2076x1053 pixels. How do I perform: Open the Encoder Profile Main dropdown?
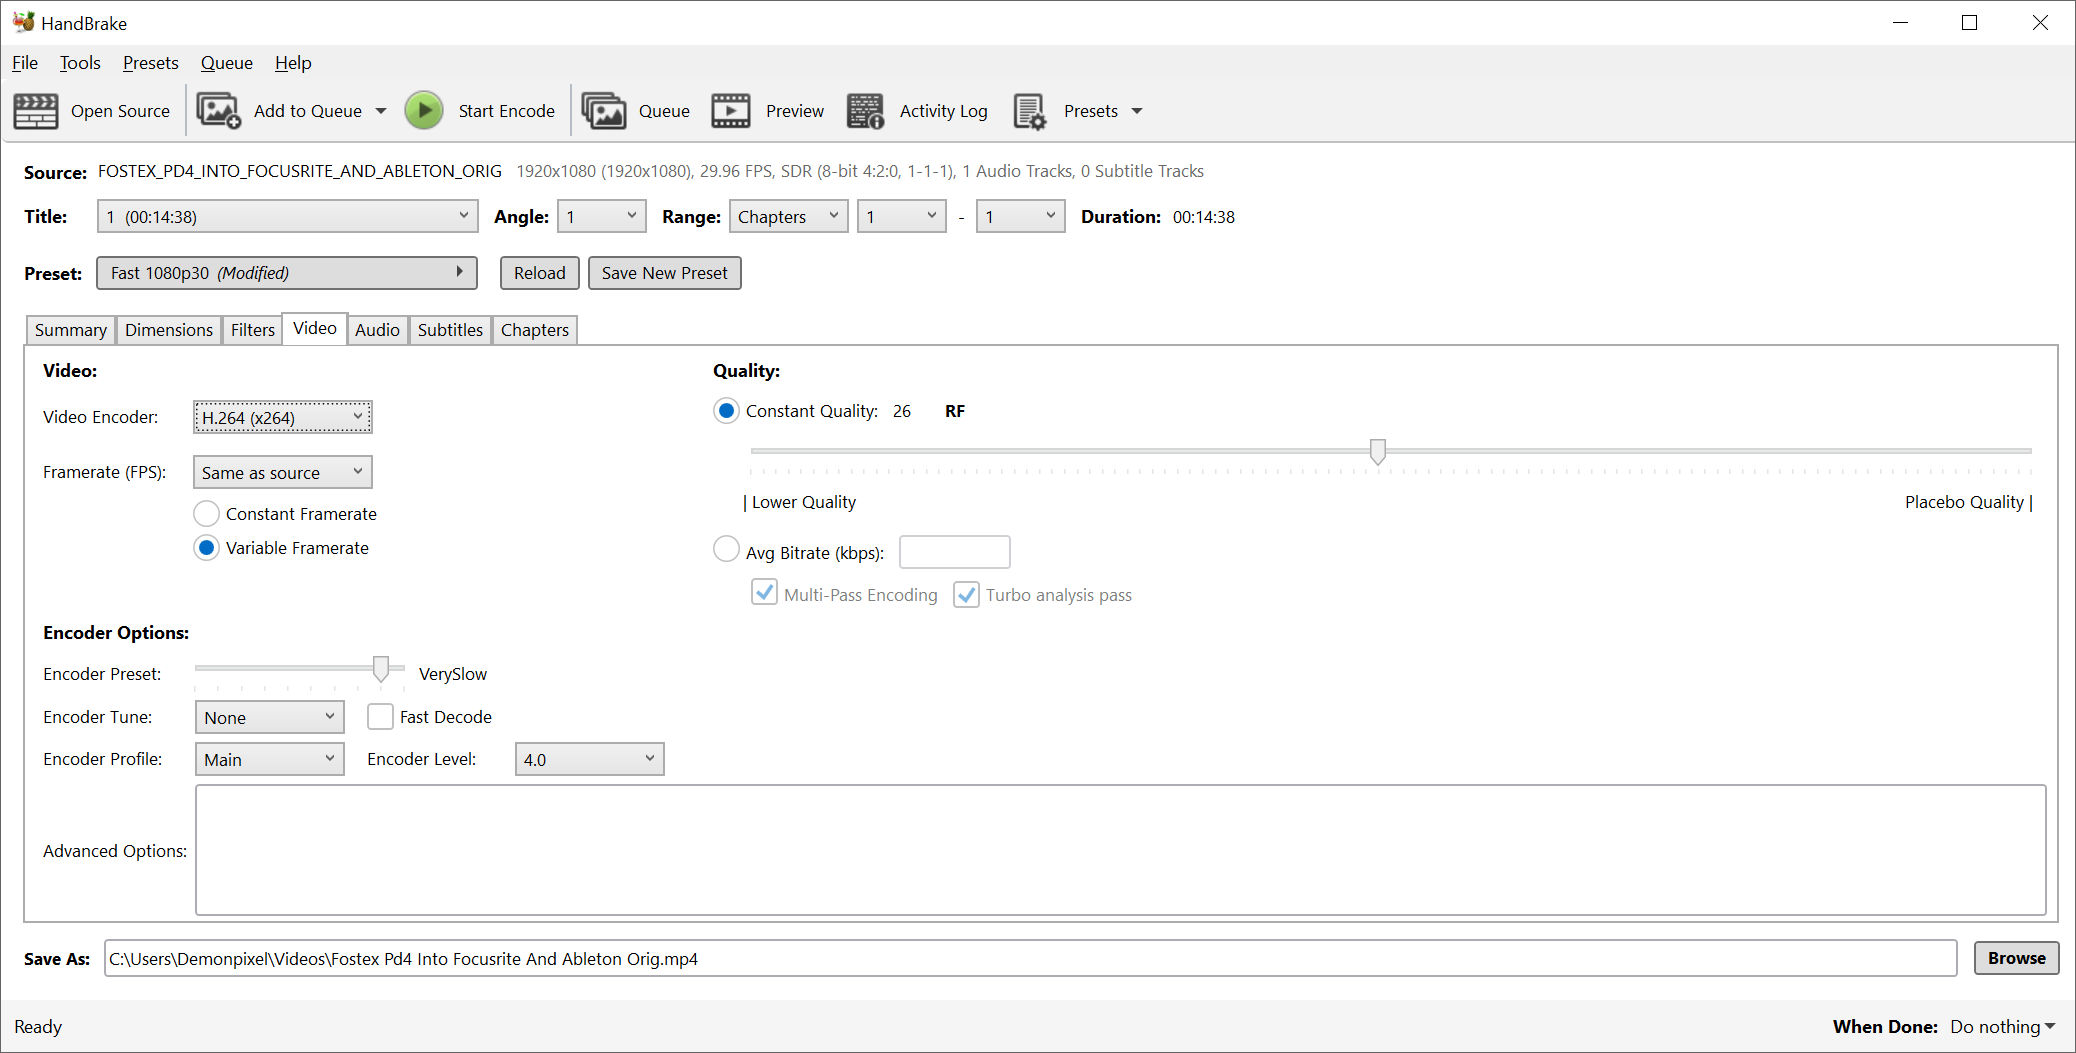tap(270, 759)
